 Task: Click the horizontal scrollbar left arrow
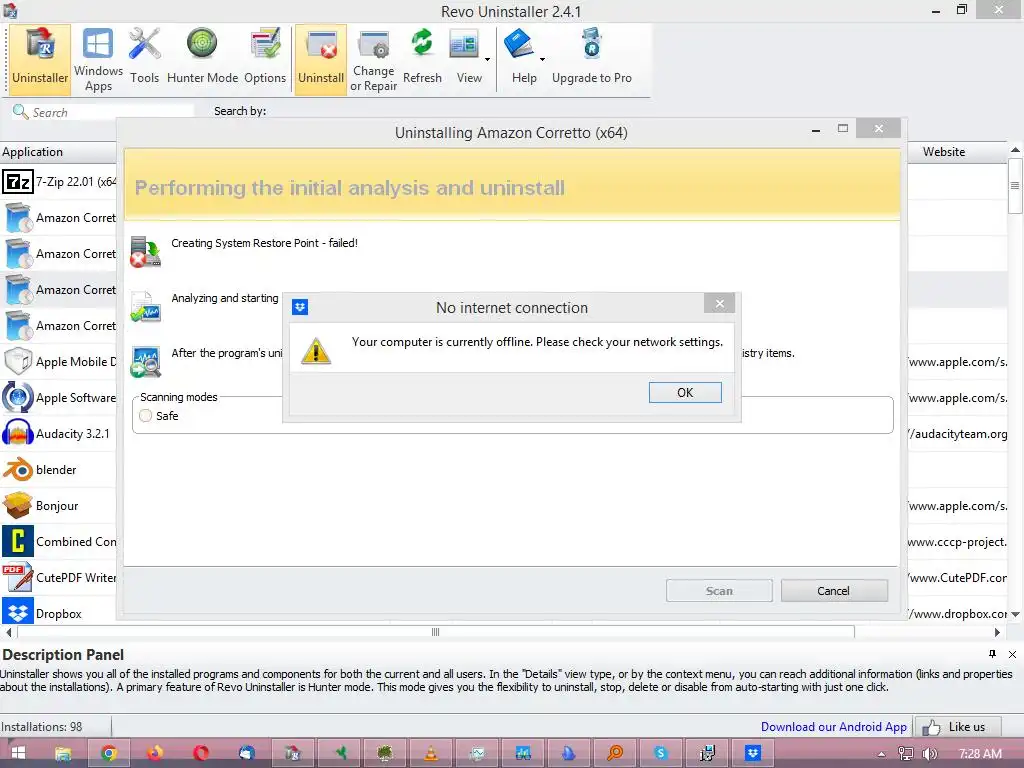(x=8, y=632)
